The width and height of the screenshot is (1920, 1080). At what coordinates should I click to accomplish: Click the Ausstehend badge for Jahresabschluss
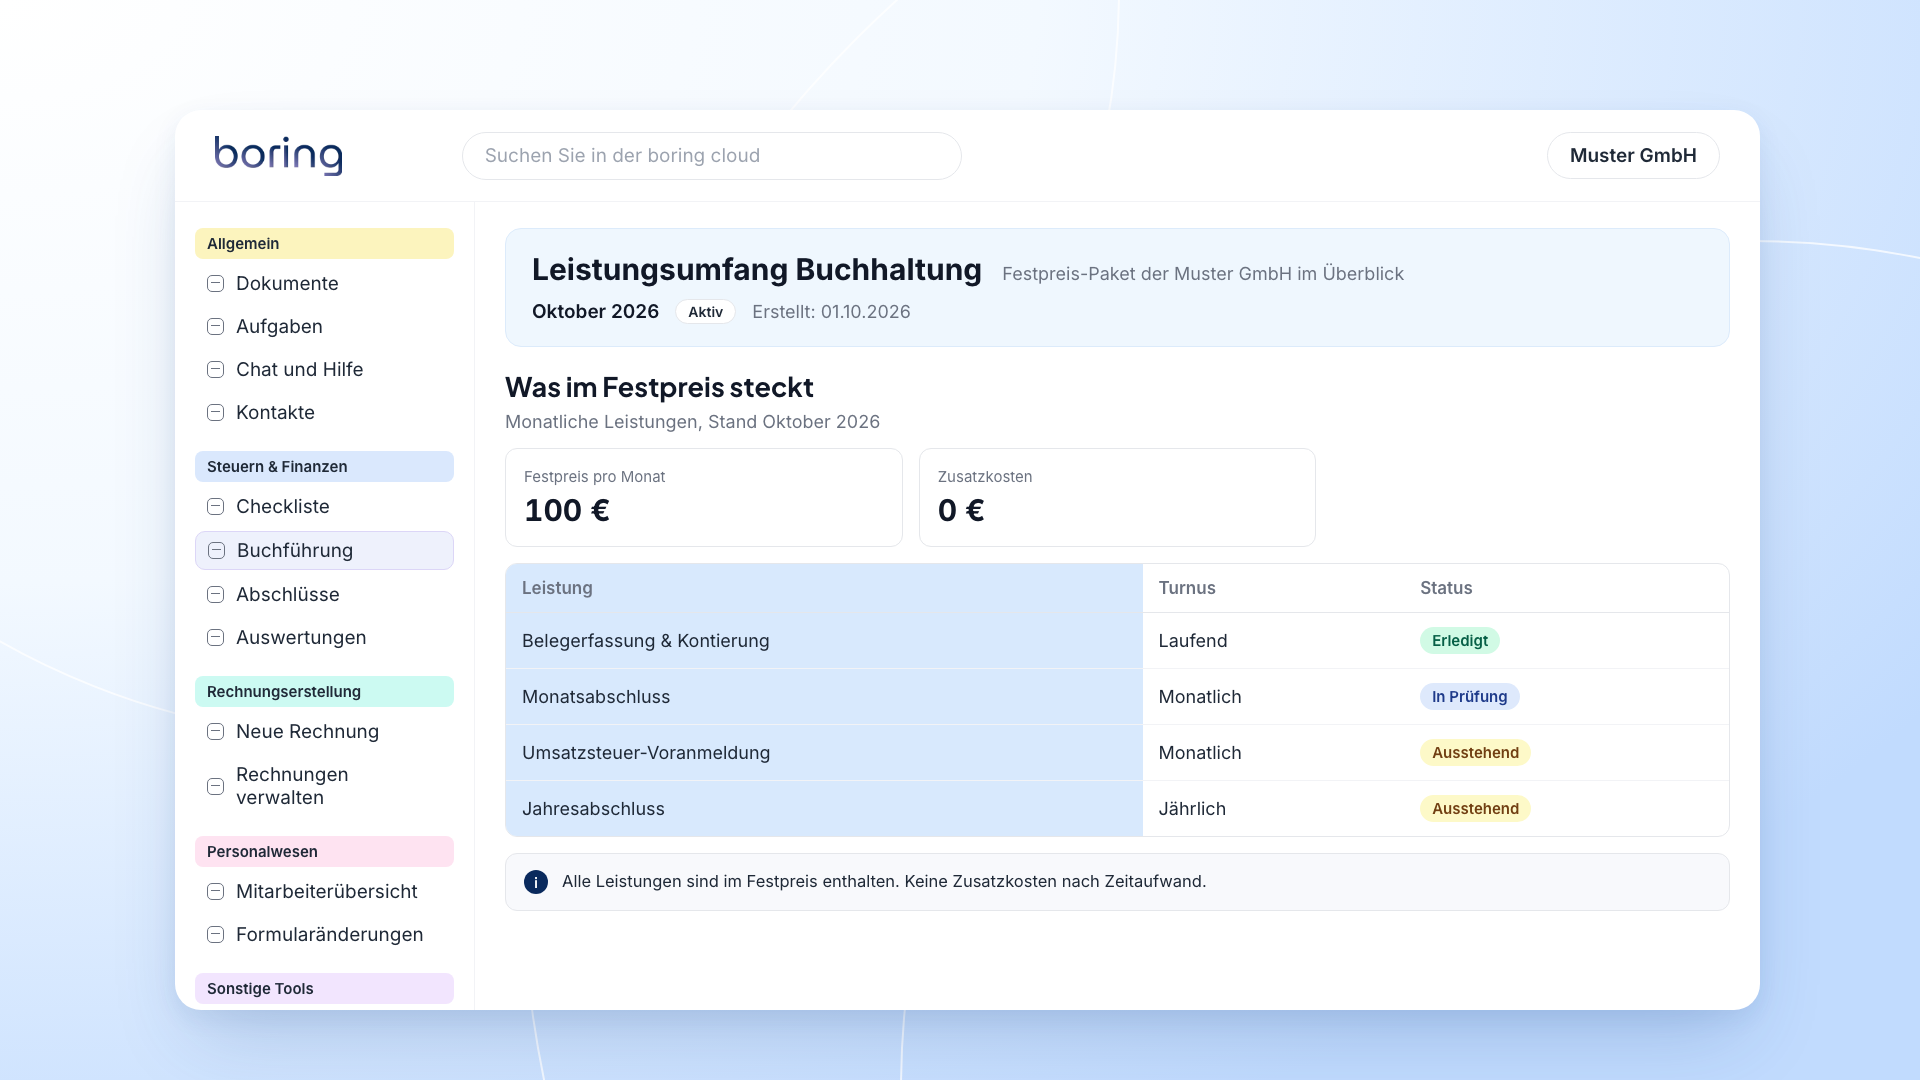(x=1475, y=809)
